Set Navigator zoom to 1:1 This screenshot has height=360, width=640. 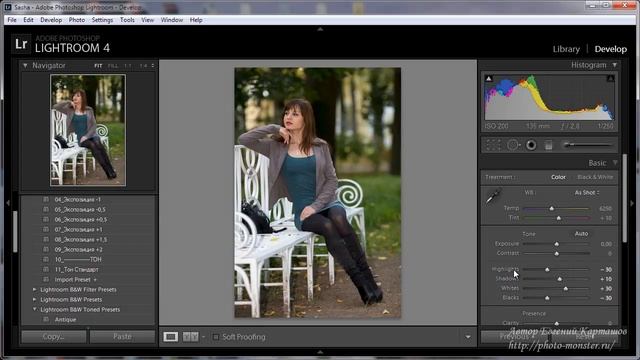click(x=128, y=66)
